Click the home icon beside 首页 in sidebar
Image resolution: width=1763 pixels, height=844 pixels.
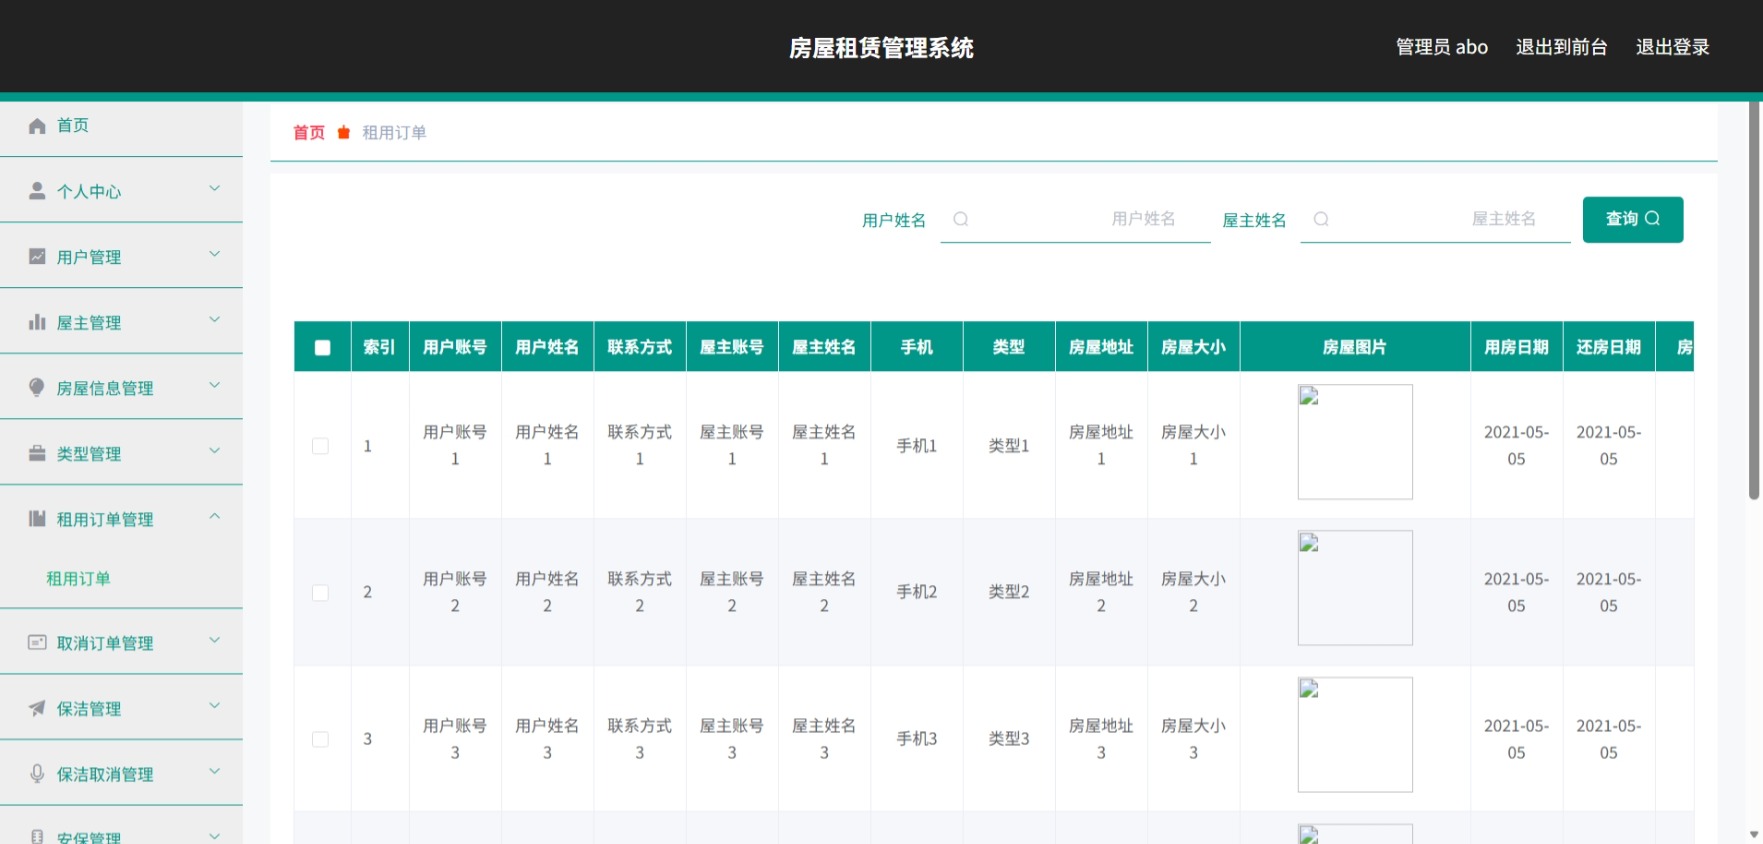click(37, 126)
